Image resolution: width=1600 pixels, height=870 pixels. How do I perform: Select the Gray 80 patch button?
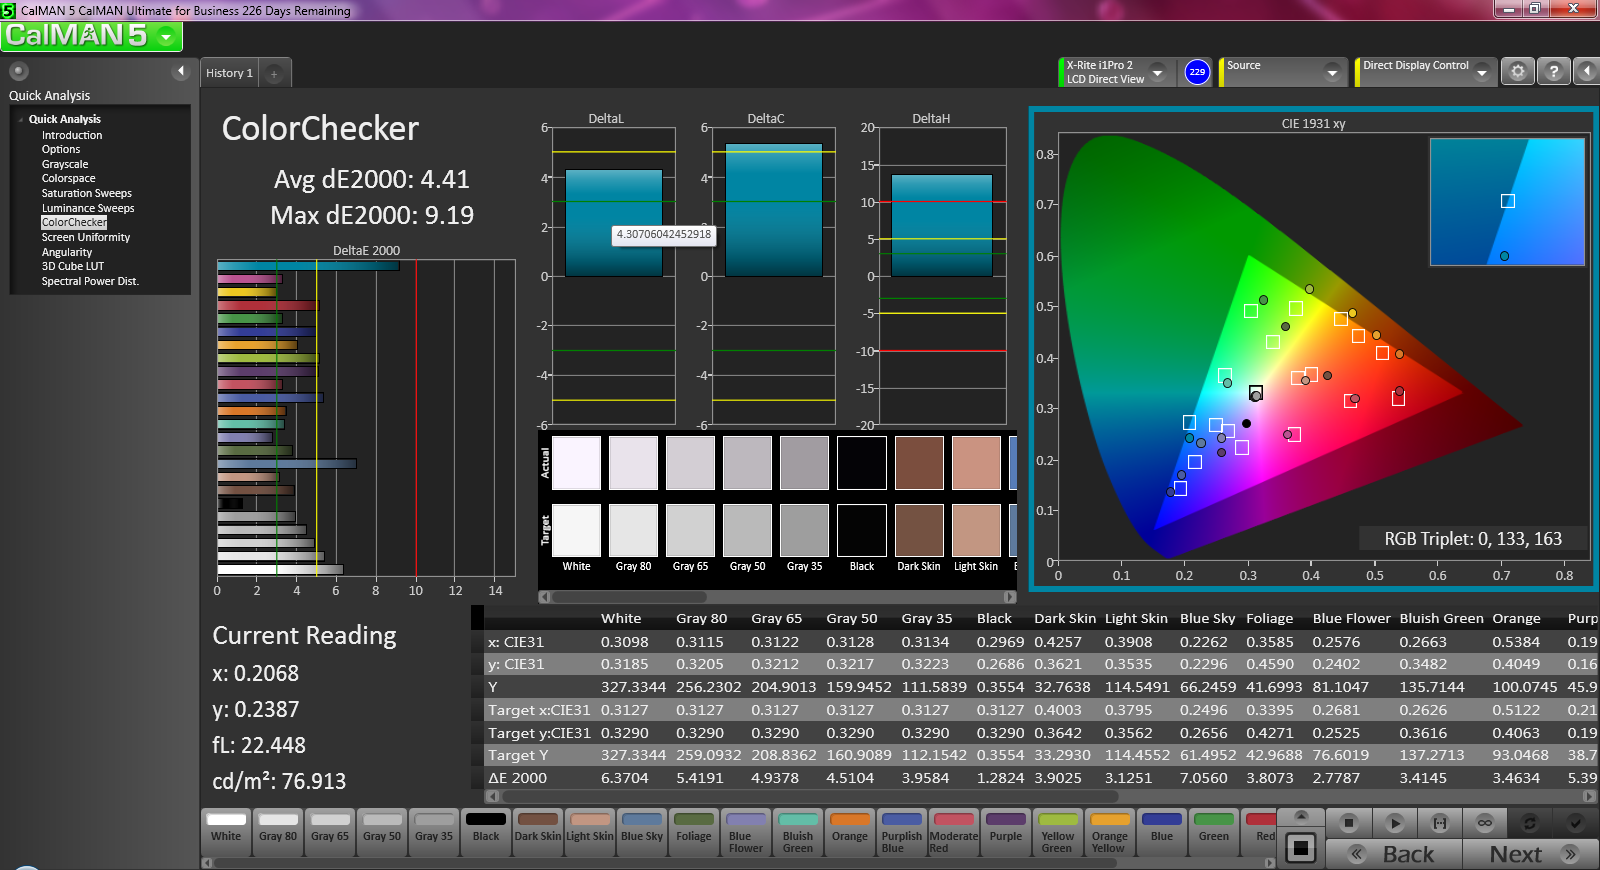click(278, 832)
